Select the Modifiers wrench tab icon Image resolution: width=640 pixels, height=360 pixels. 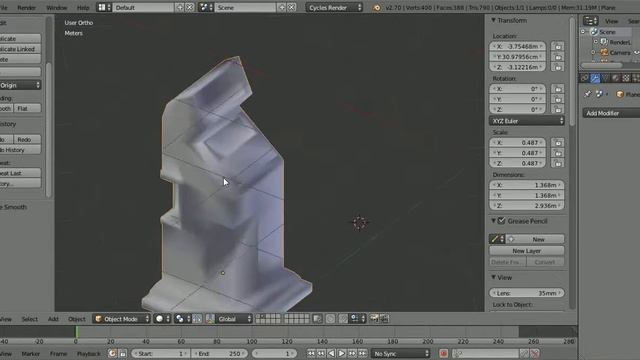tap(595, 78)
